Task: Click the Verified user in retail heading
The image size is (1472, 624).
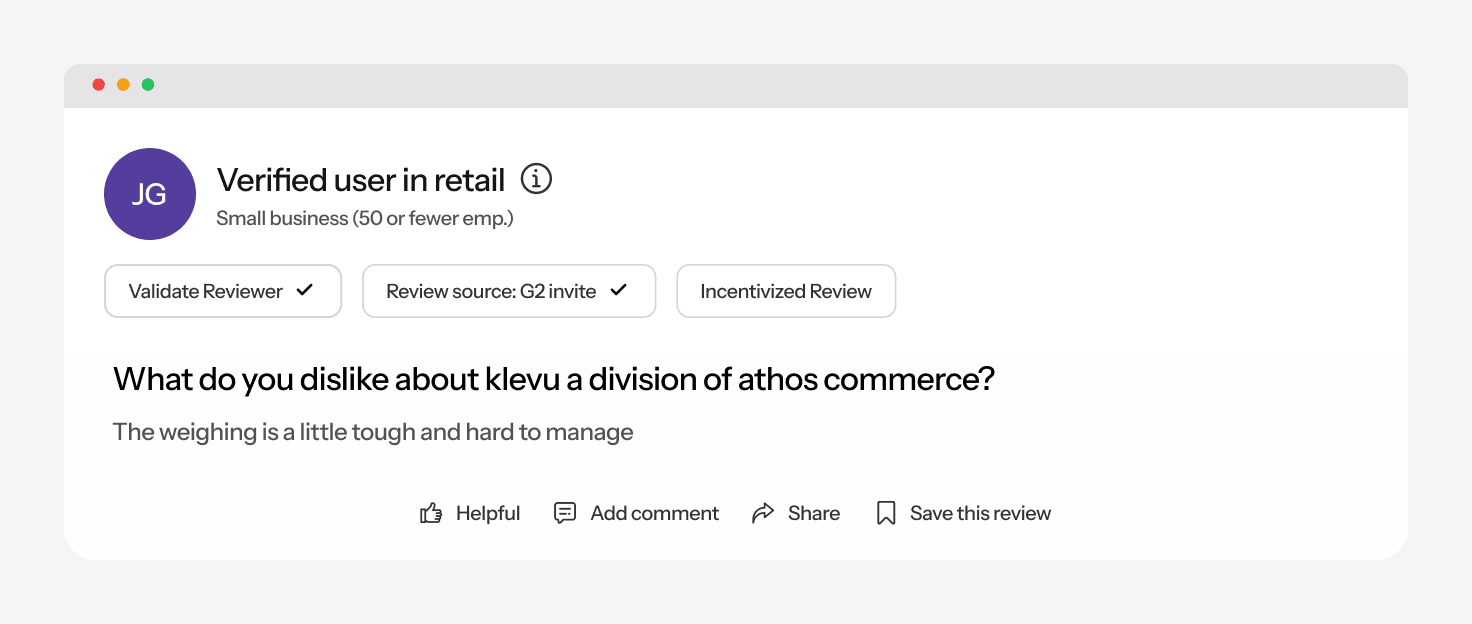Action: (361, 180)
